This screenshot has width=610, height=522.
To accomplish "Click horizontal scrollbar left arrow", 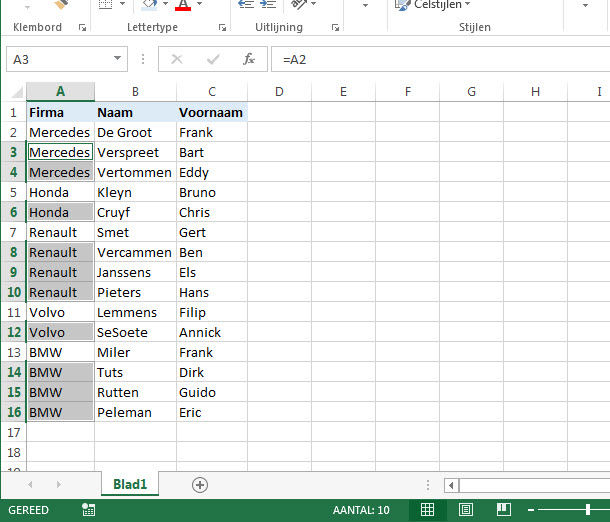I will (x=451, y=485).
